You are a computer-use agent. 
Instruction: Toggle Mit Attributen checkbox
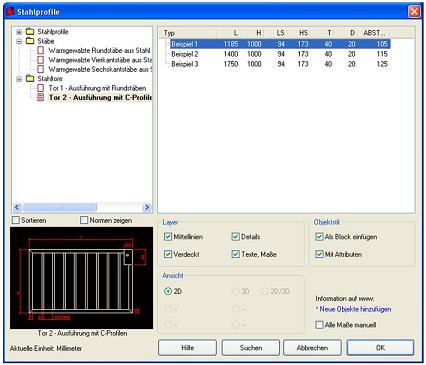[319, 254]
